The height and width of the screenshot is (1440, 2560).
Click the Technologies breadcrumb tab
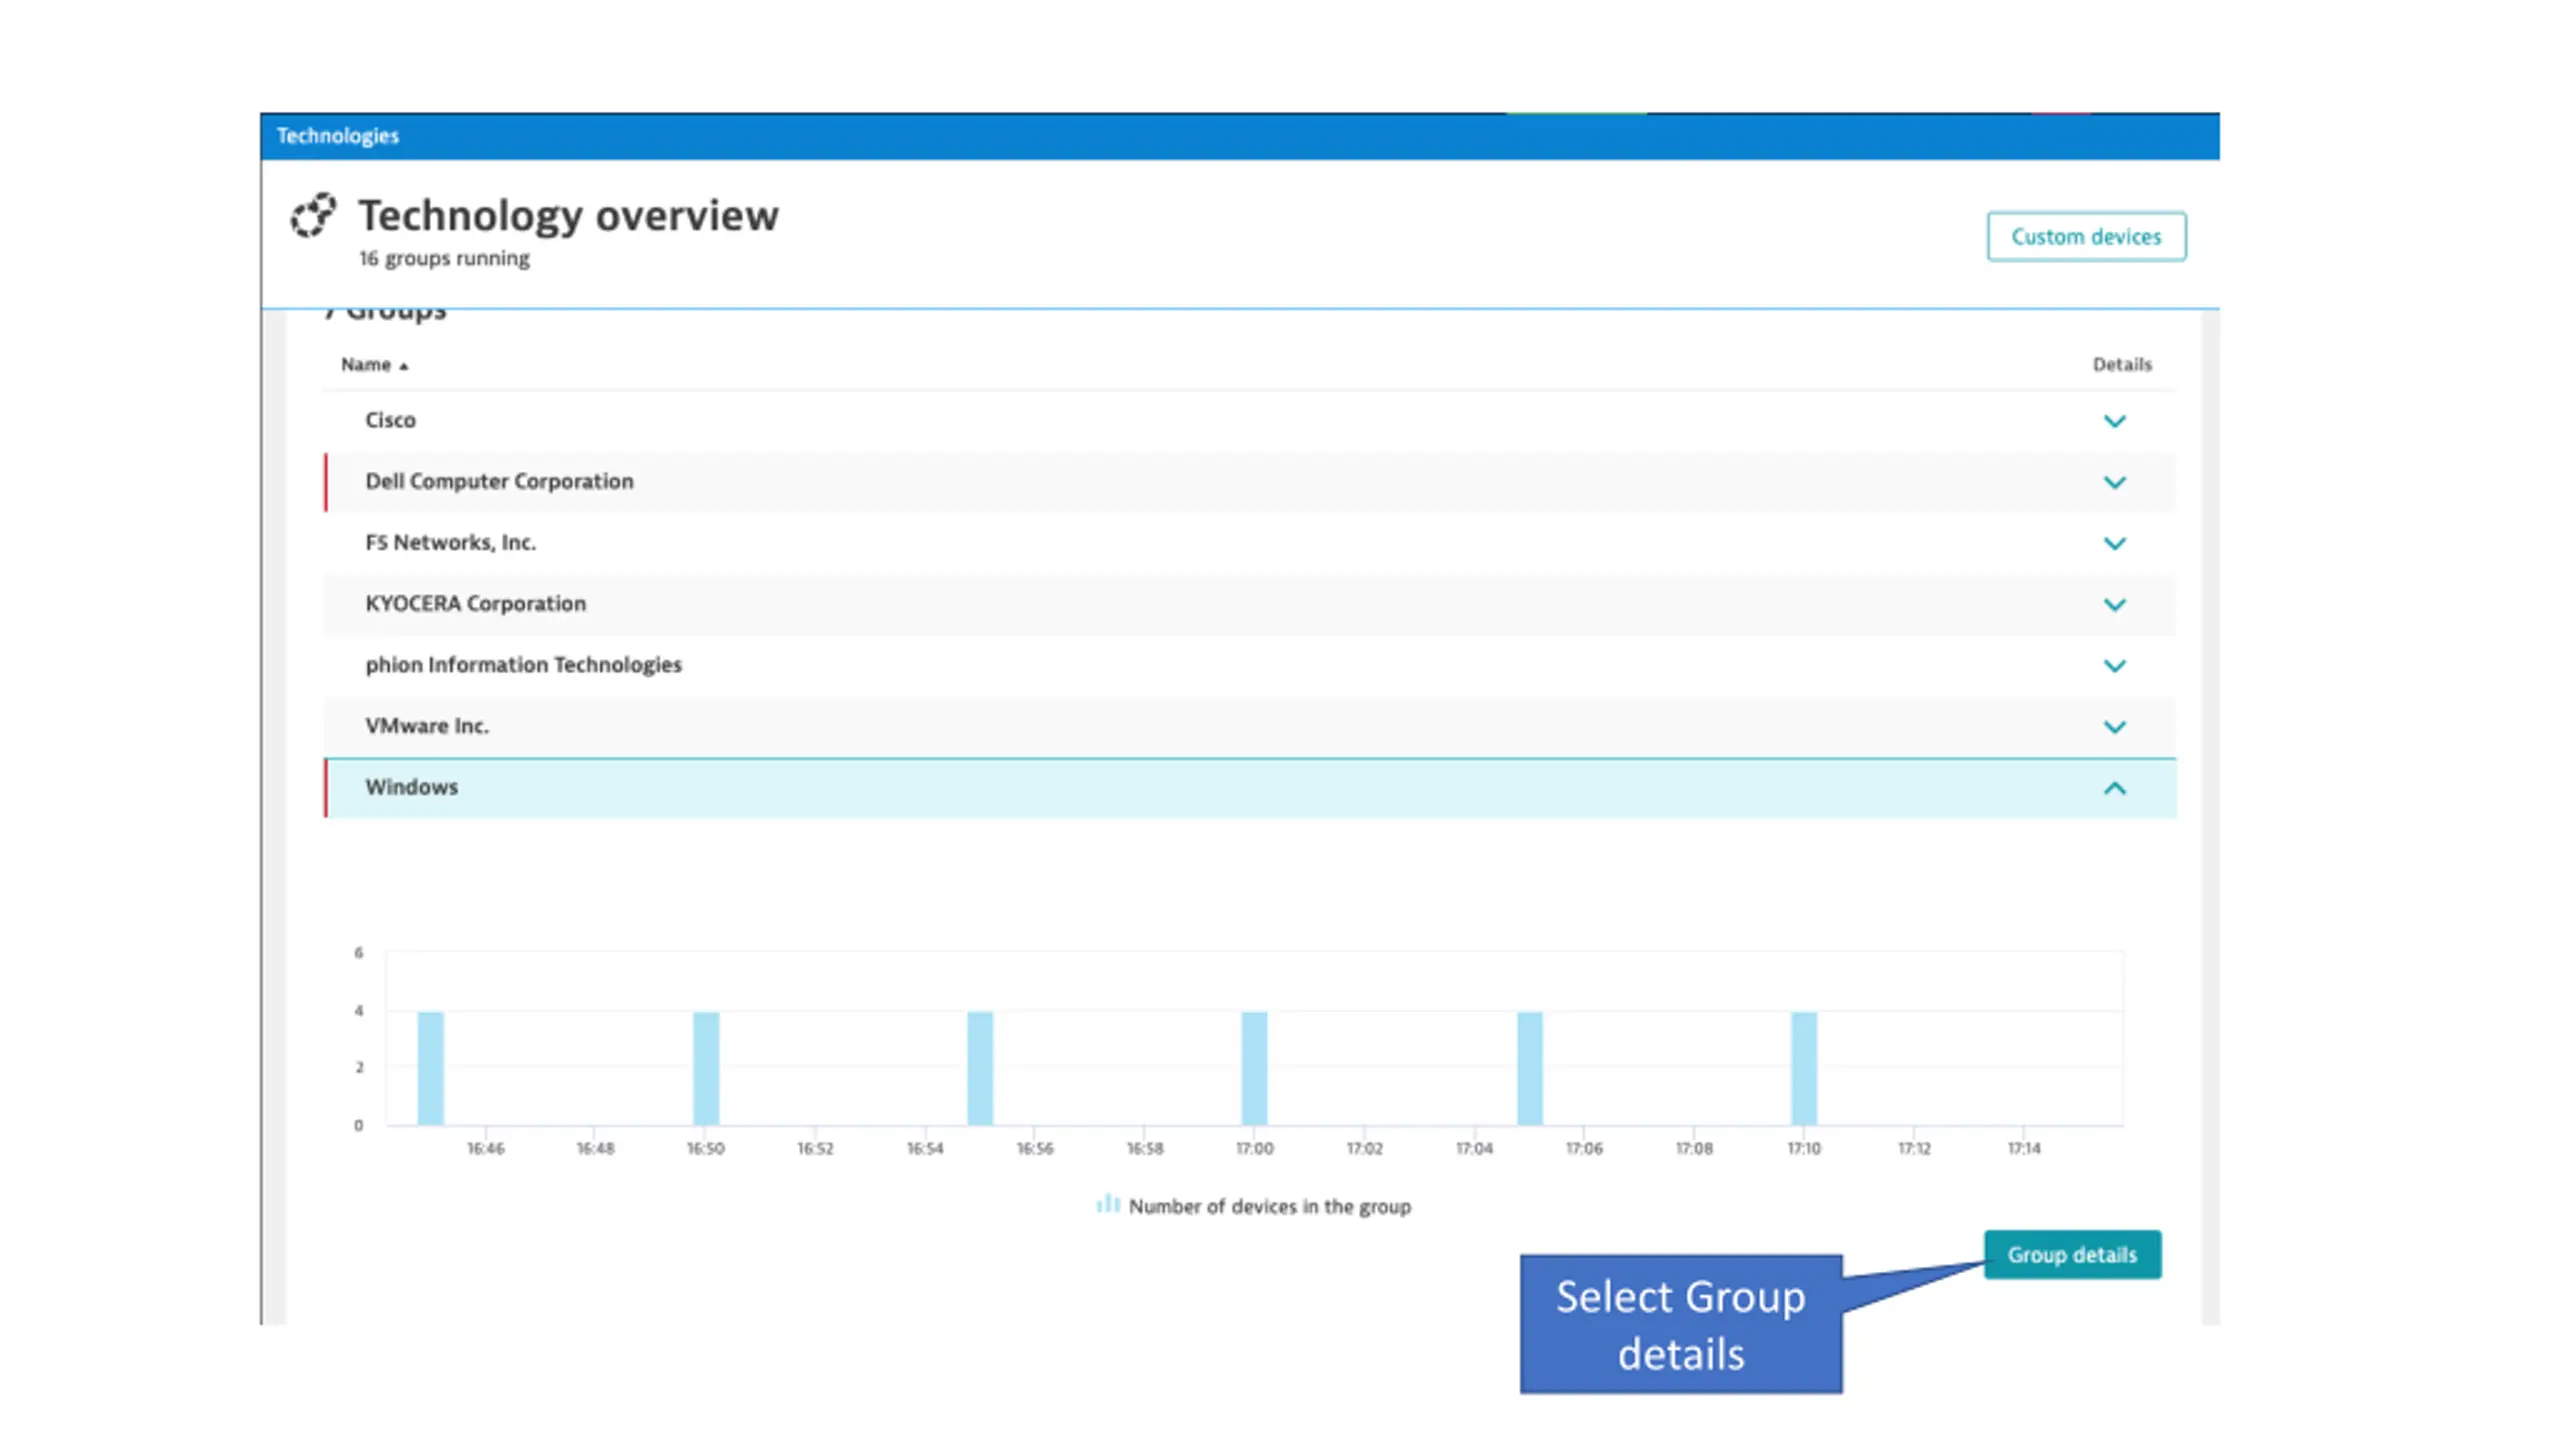(x=337, y=136)
